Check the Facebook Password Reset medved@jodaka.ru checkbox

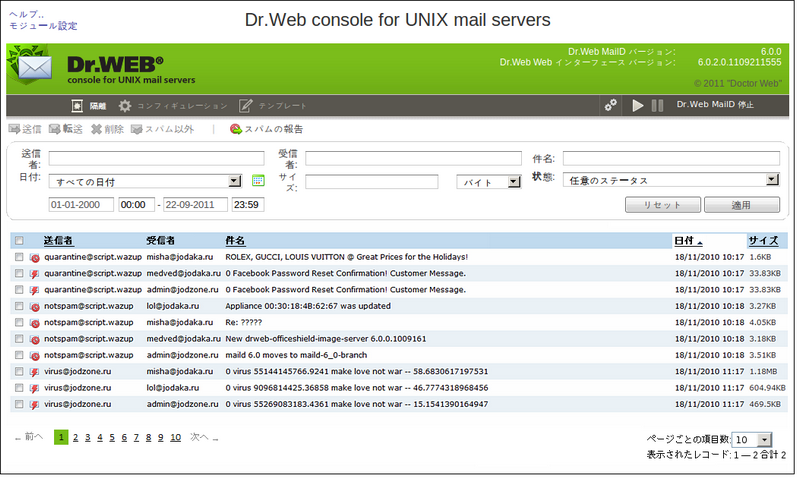19,273
